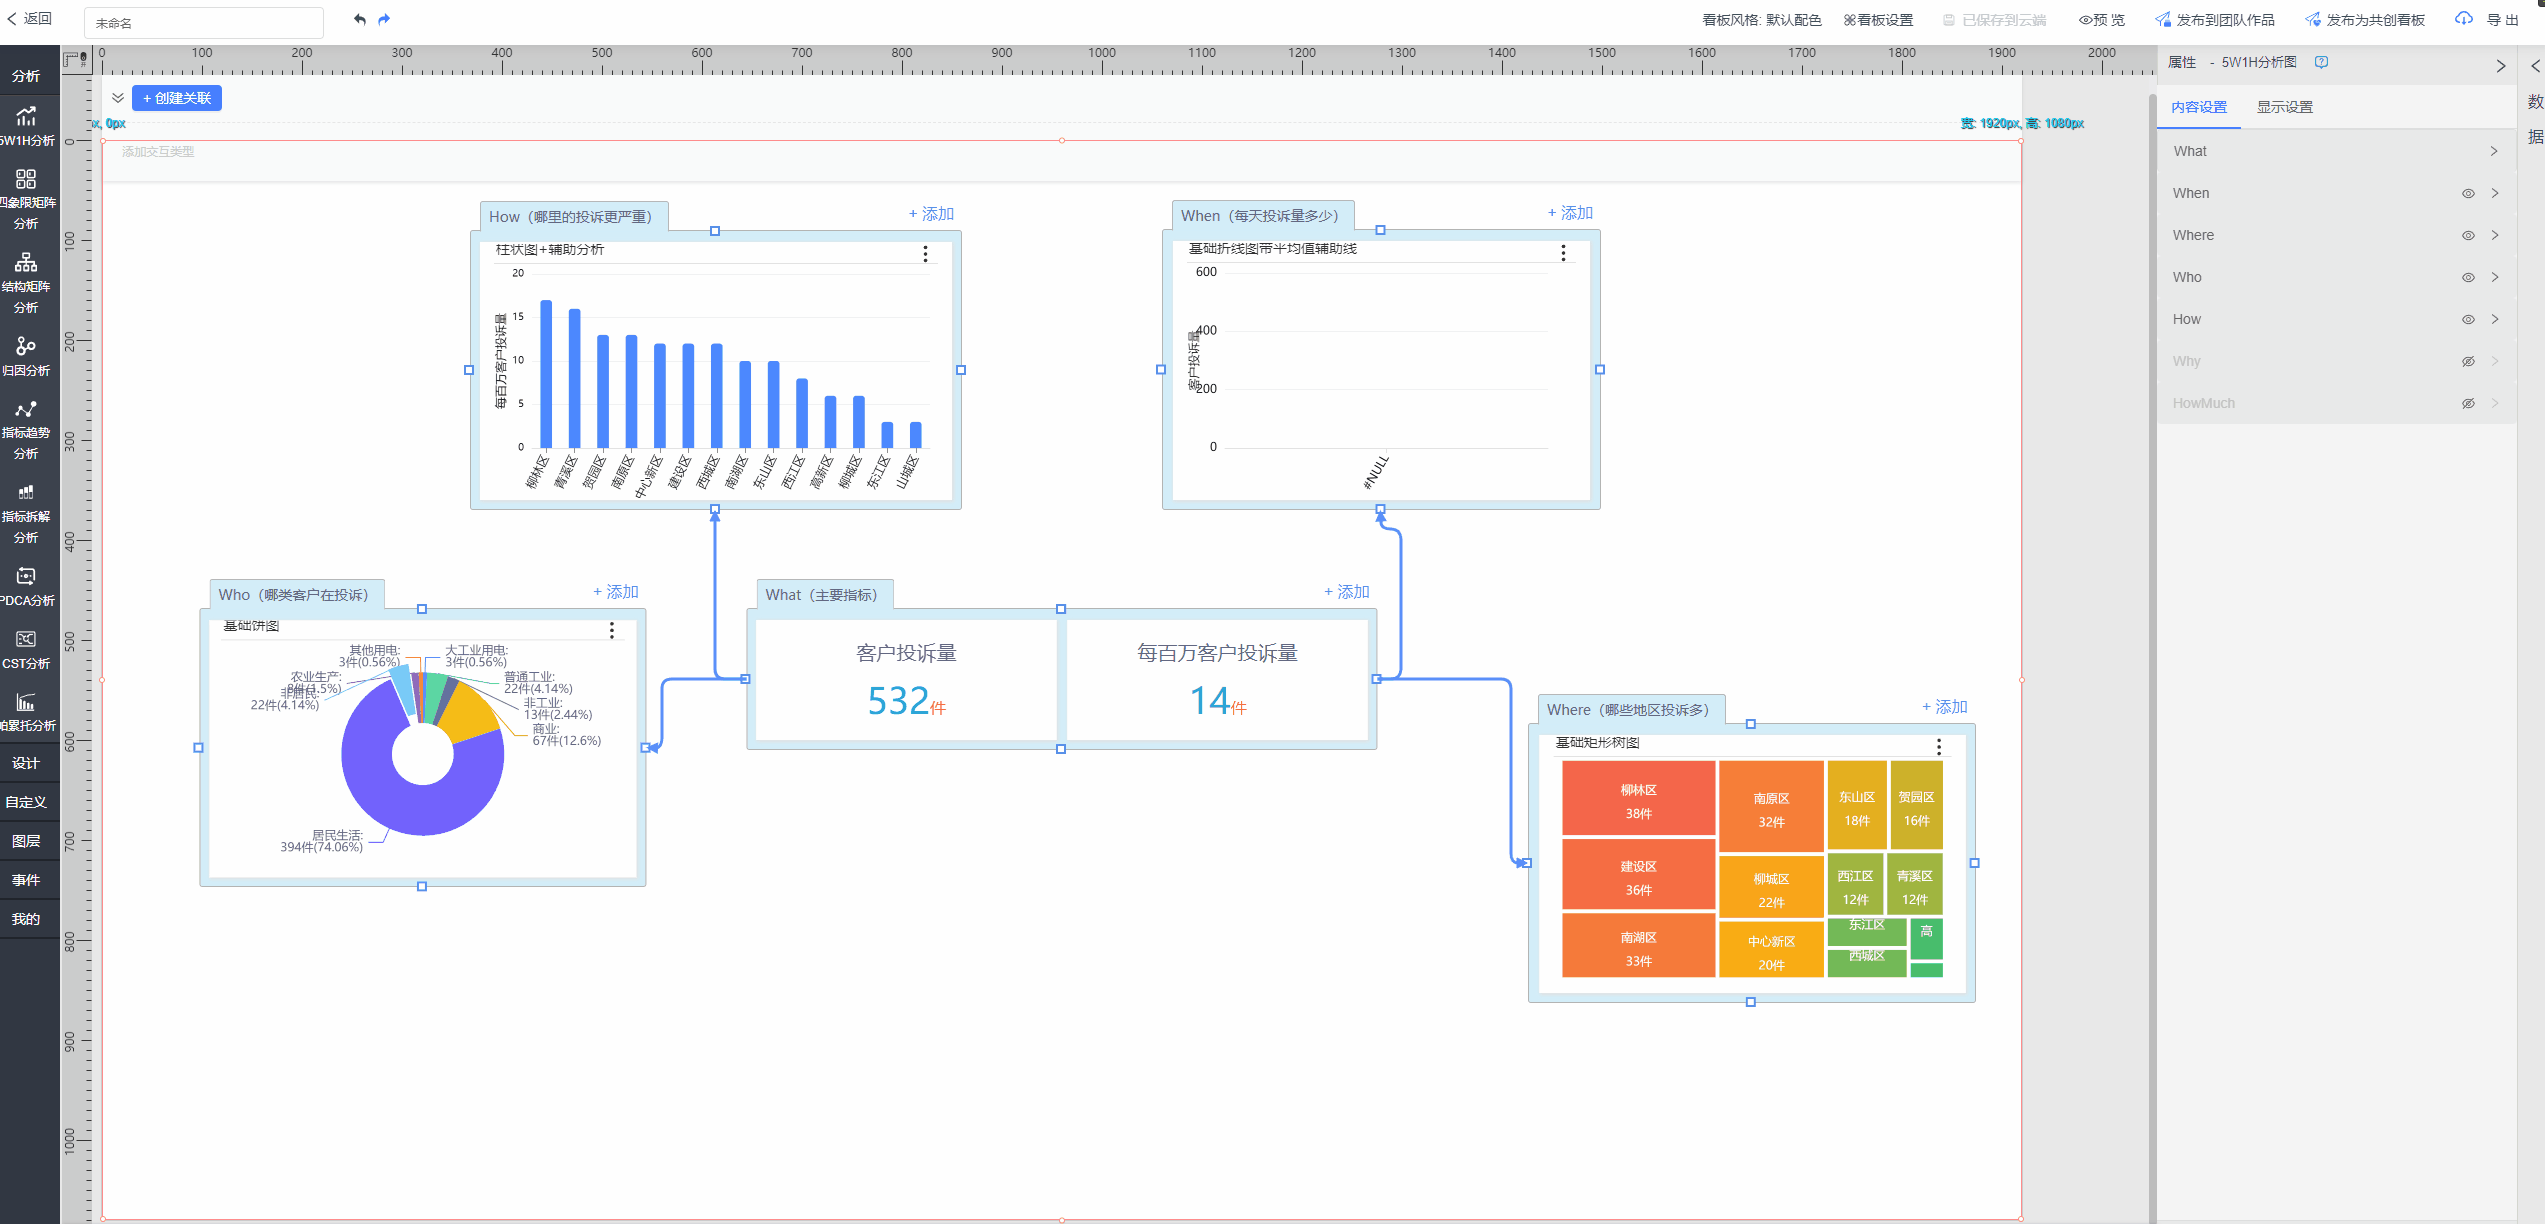This screenshot has height=1224, width=2545.
Task: Switch to the 显示设置 tab
Action: pyautogui.click(x=2284, y=107)
